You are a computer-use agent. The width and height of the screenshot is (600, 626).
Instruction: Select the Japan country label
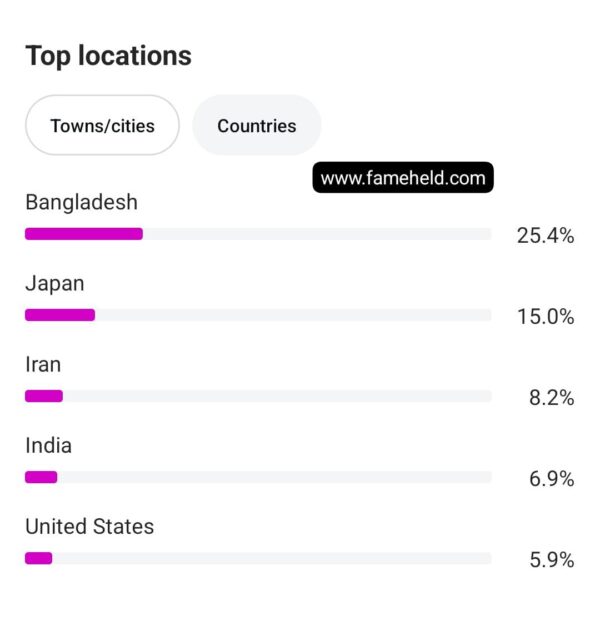click(55, 284)
